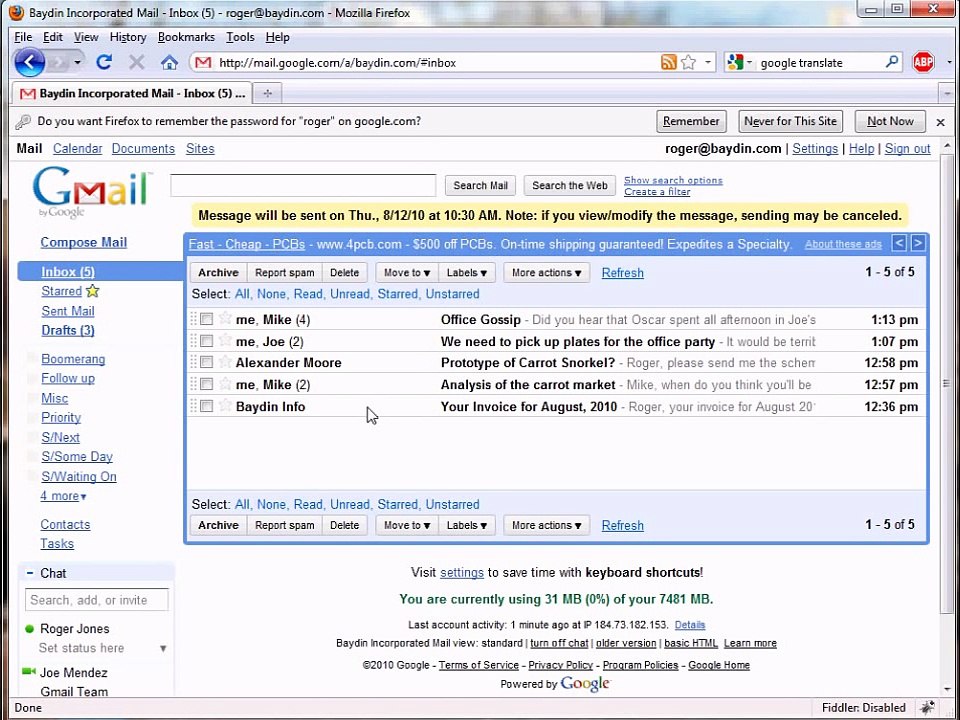
Task: Star the Analysis of the carrot market thread
Action: [225, 384]
